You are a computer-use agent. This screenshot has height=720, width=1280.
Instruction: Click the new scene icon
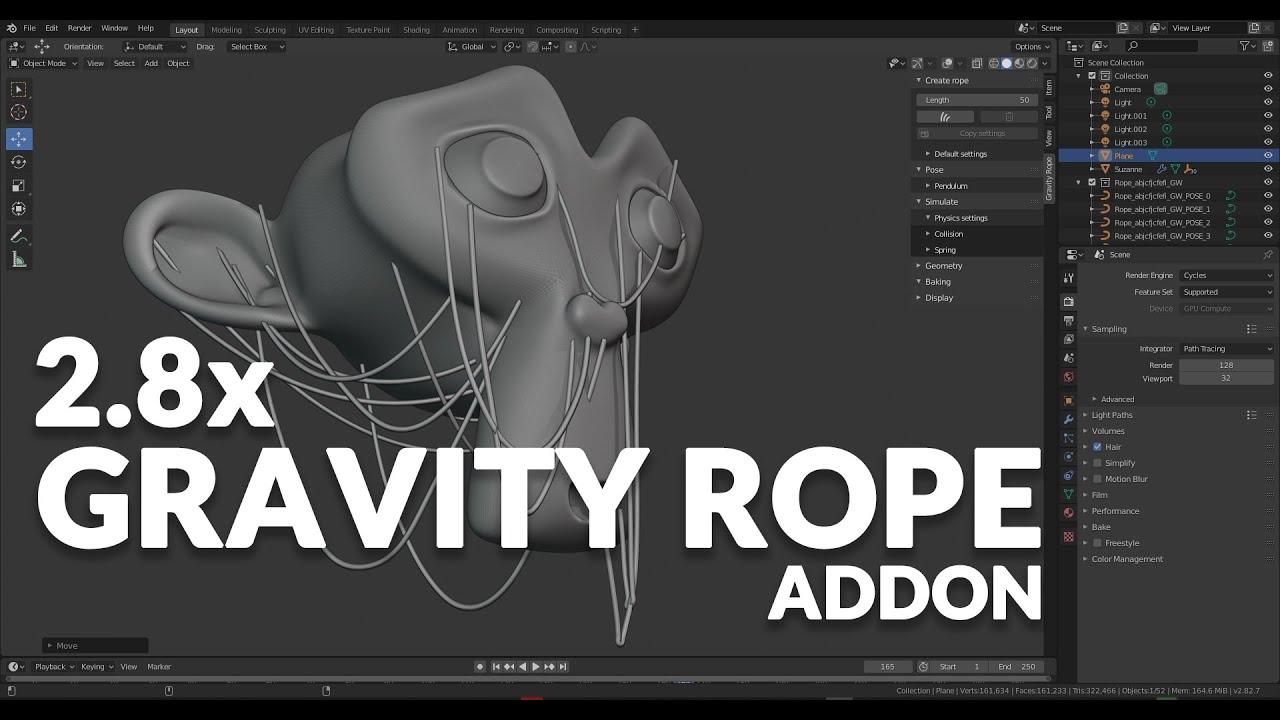pyautogui.click(x=1123, y=28)
